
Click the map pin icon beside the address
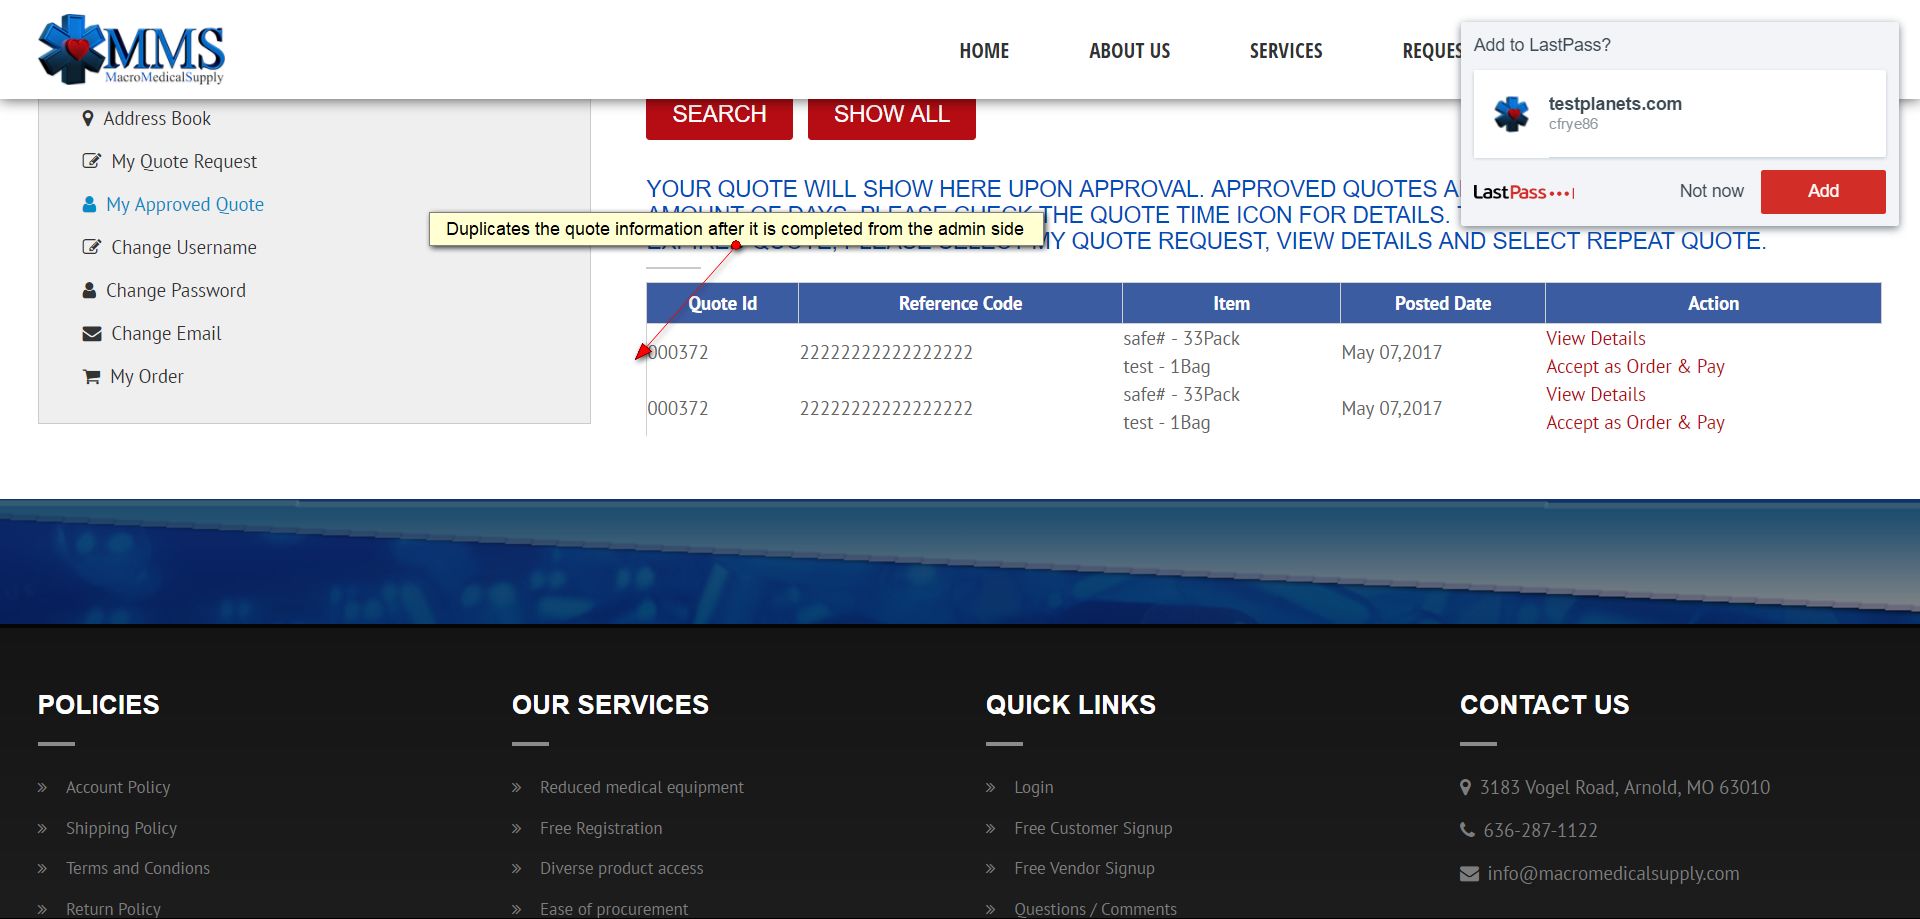click(x=1466, y=787)
